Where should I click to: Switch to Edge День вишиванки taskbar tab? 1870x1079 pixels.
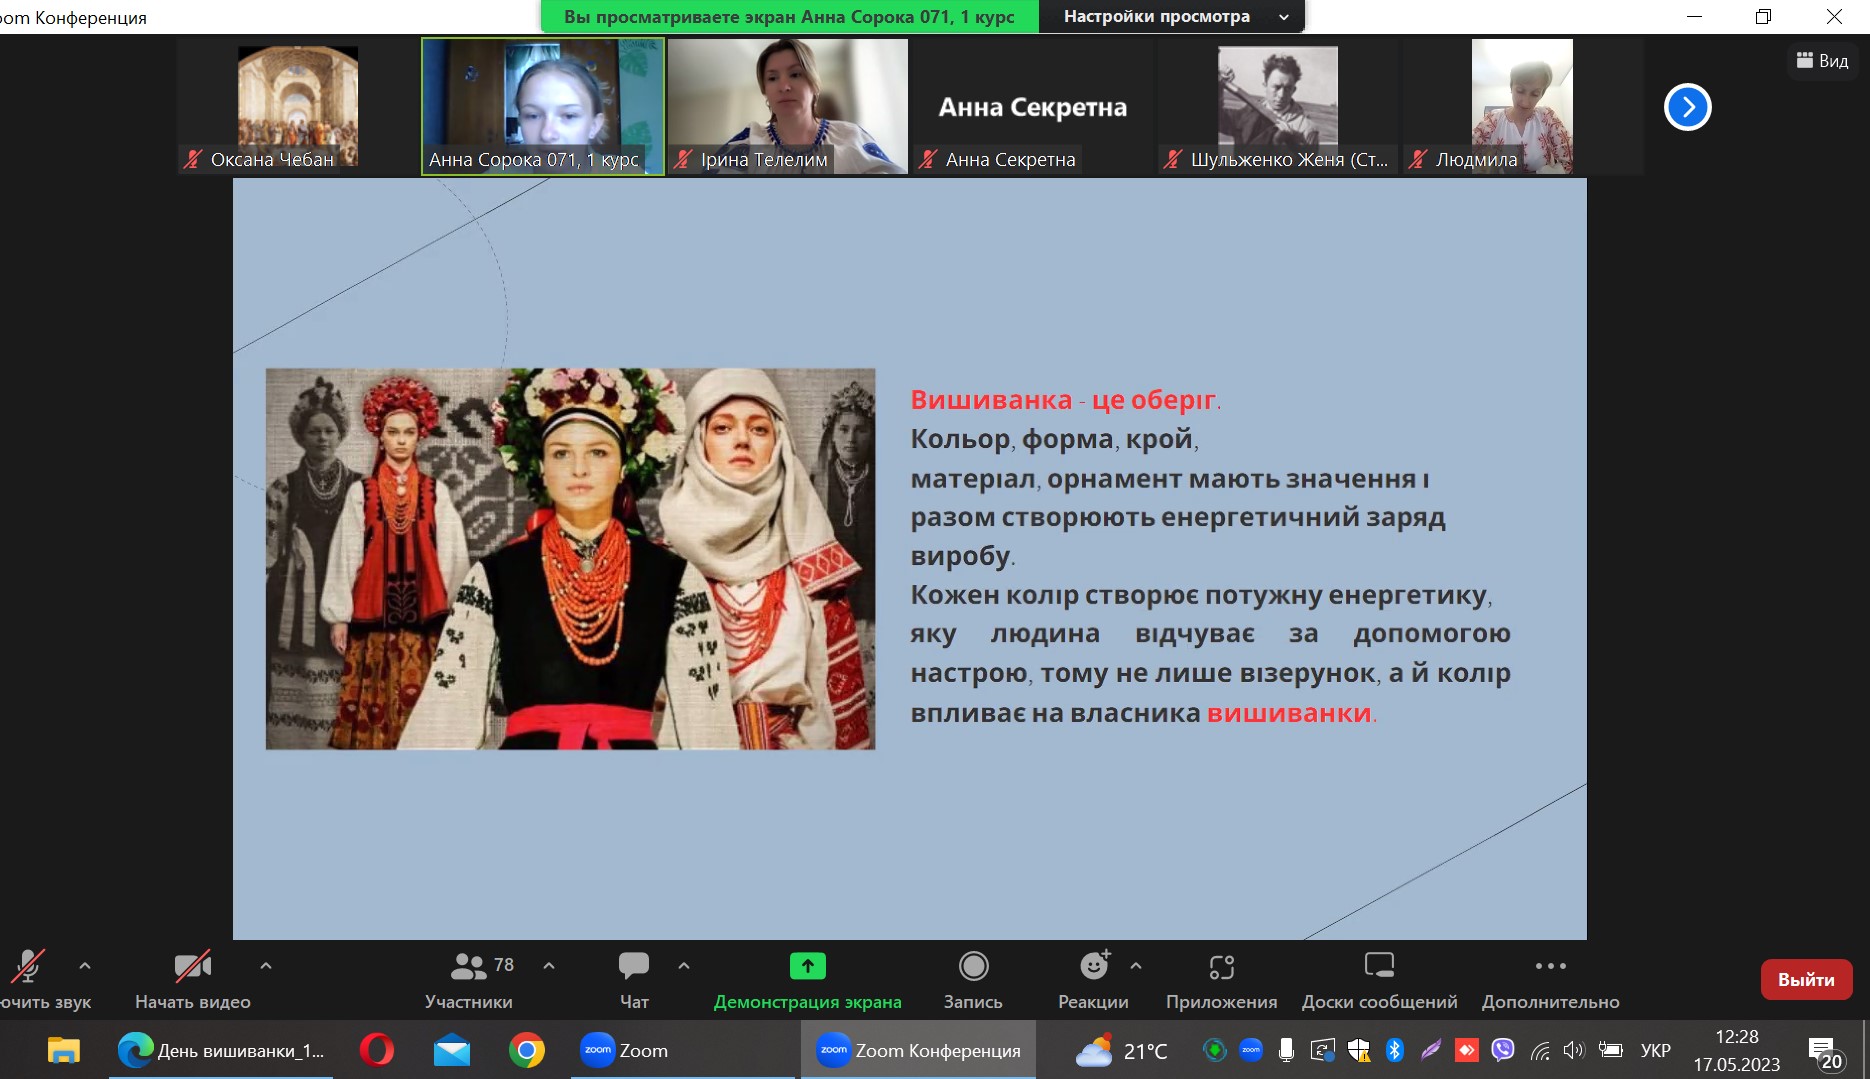222,1050
